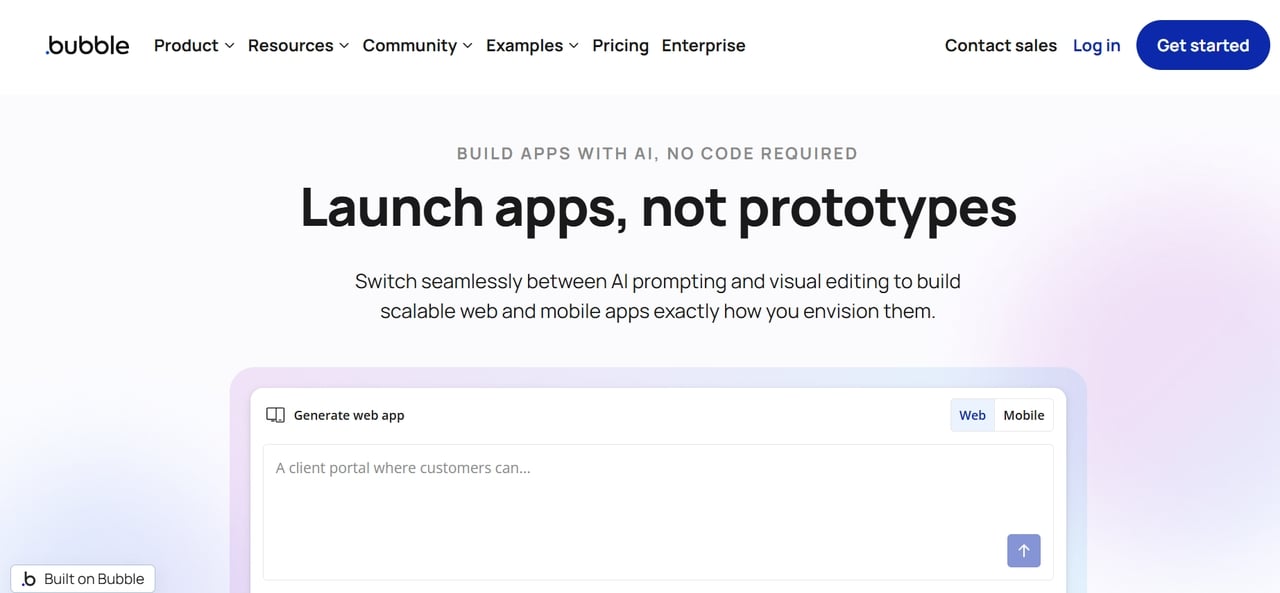Click 'BUILD APPS WITH AI, NO CODE REQUIRED' text
Viewport: 1280px width, 593px height.
(x=657, y=153)
